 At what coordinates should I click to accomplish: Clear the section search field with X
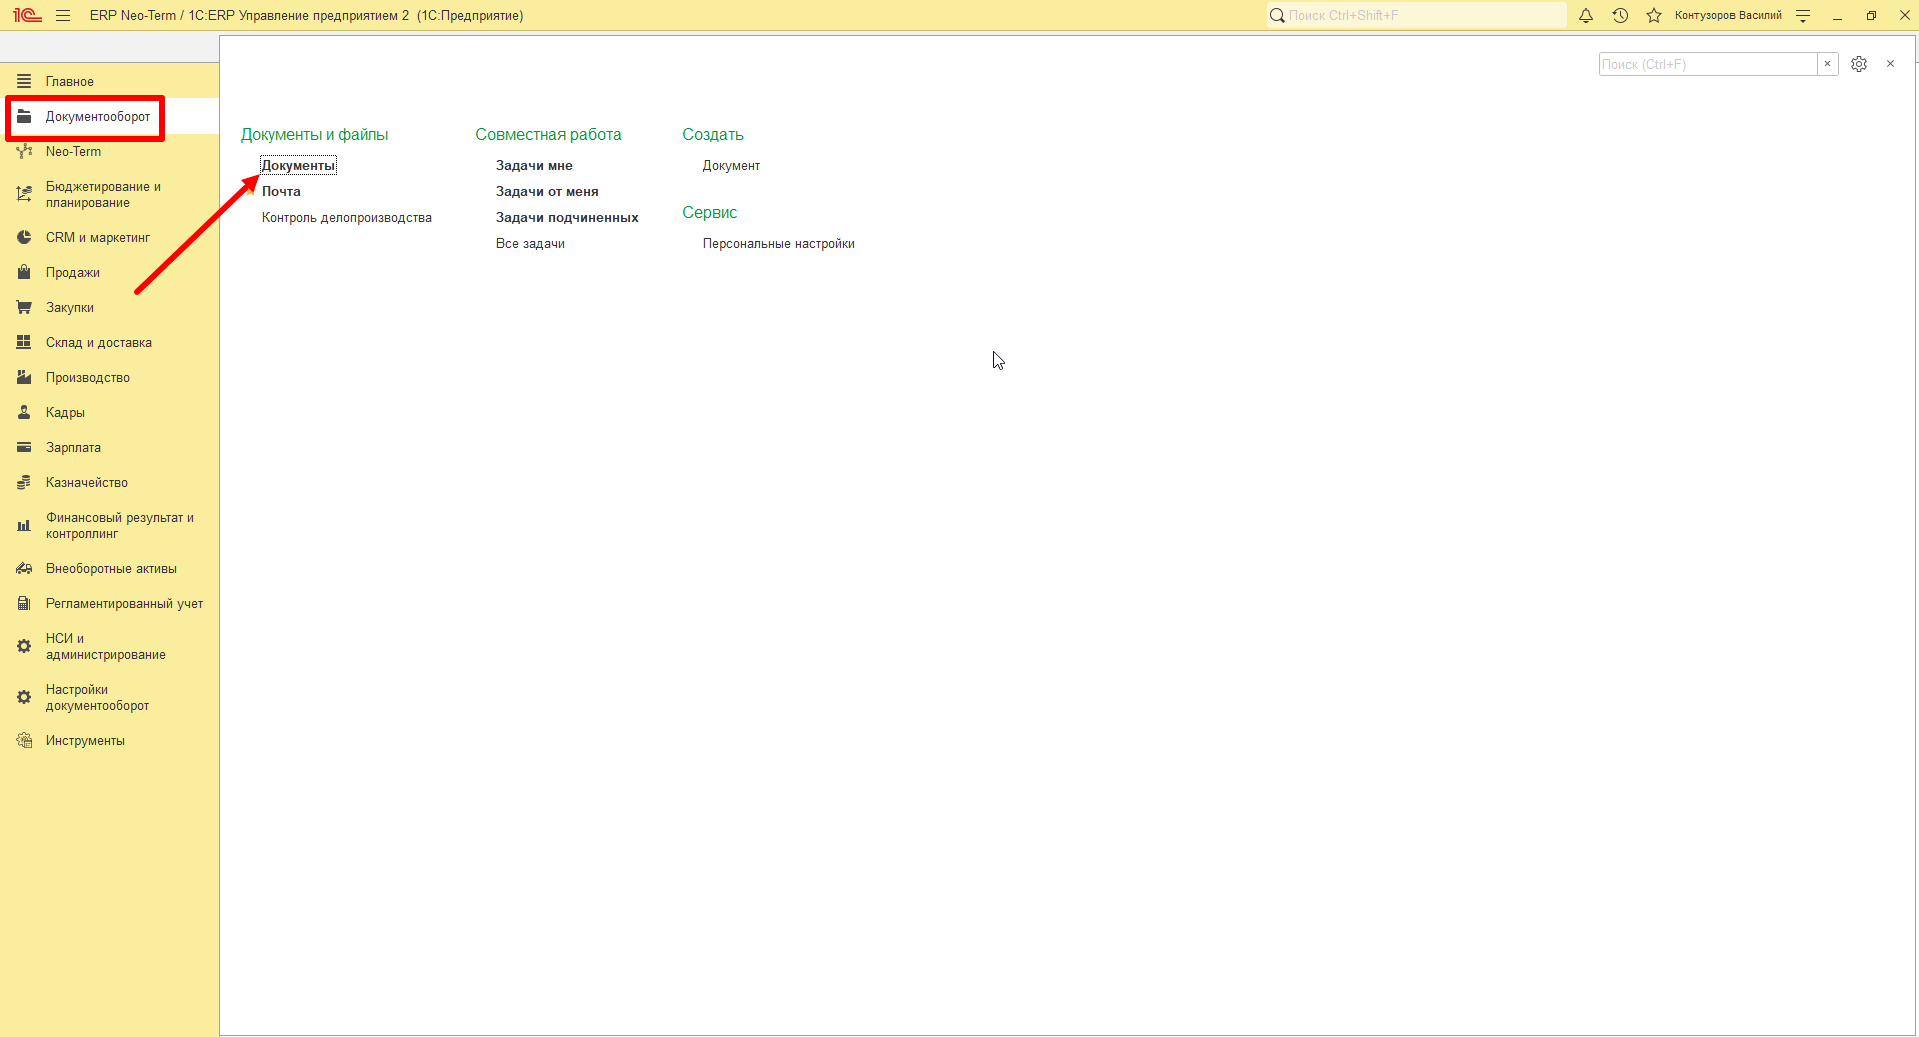[1828, 64]
